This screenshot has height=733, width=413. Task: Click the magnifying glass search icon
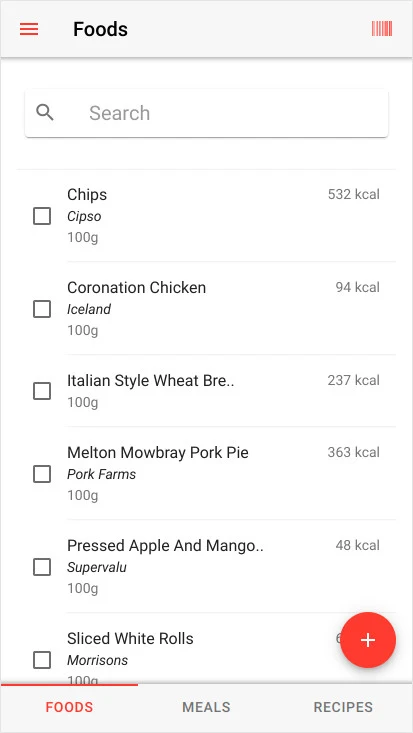click(x=45, y=113)
